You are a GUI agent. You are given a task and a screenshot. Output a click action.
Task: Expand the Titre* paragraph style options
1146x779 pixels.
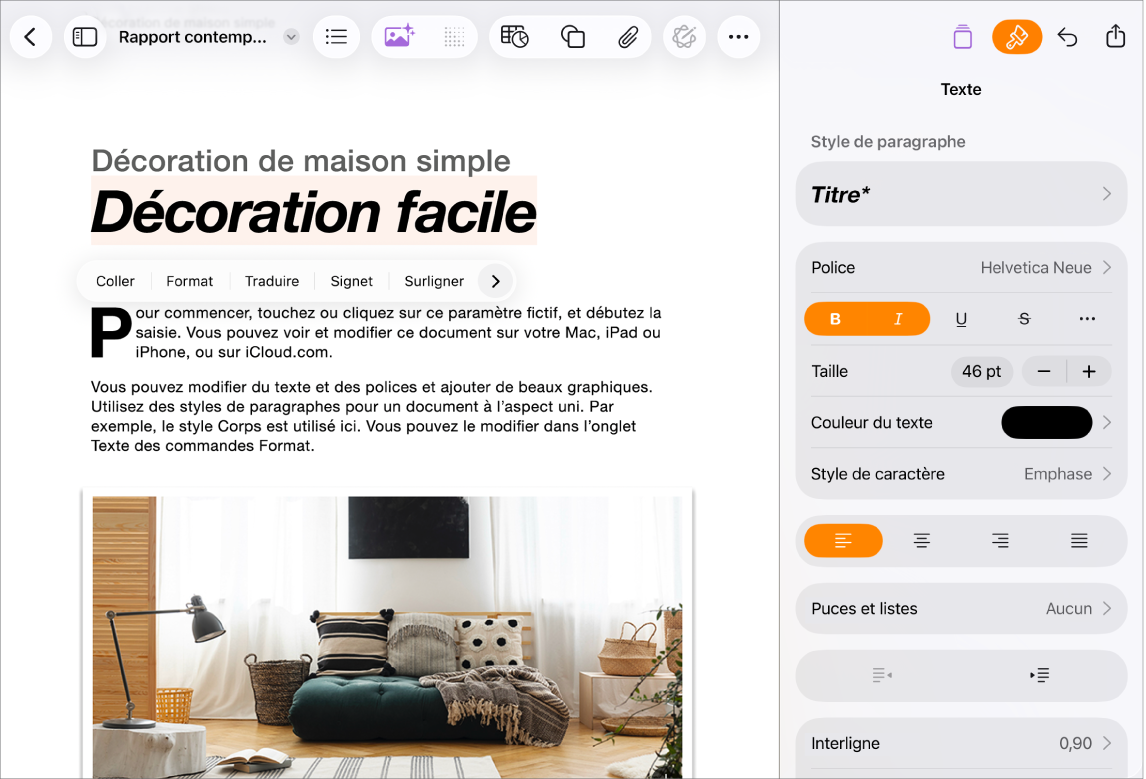[x=960, y=194]
